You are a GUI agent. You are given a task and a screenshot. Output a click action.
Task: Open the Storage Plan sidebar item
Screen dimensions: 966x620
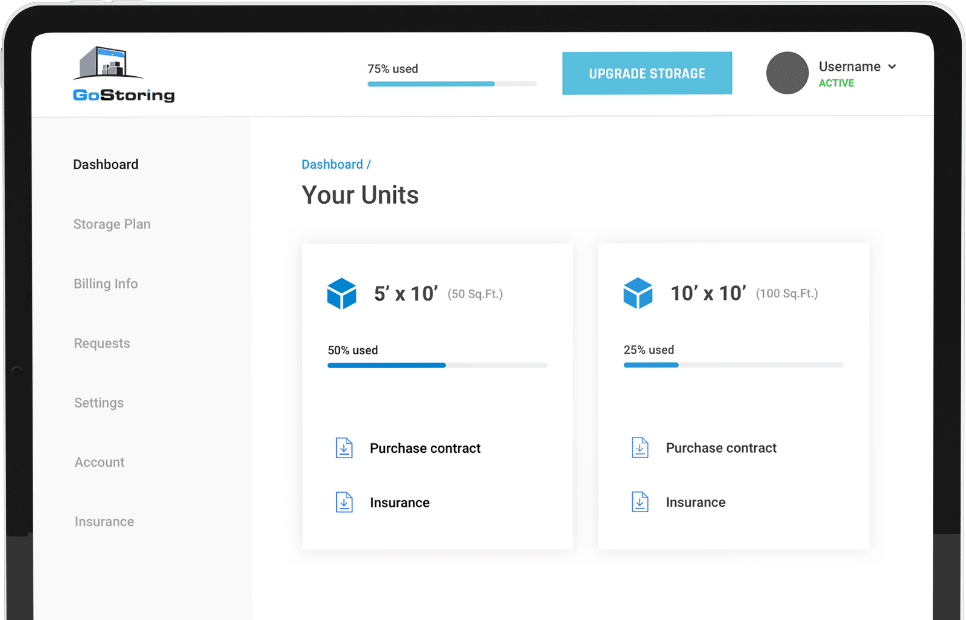click(x=112, y=224)
